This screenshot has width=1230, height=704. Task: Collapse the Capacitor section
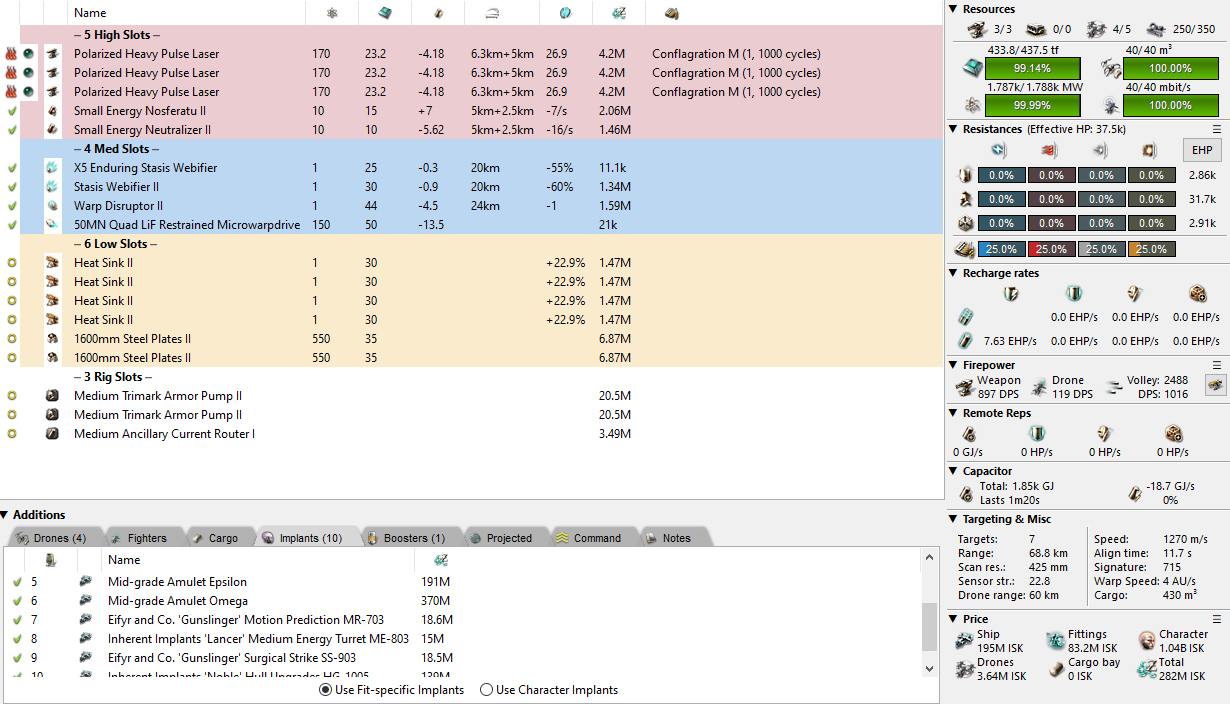click(953, 471)
